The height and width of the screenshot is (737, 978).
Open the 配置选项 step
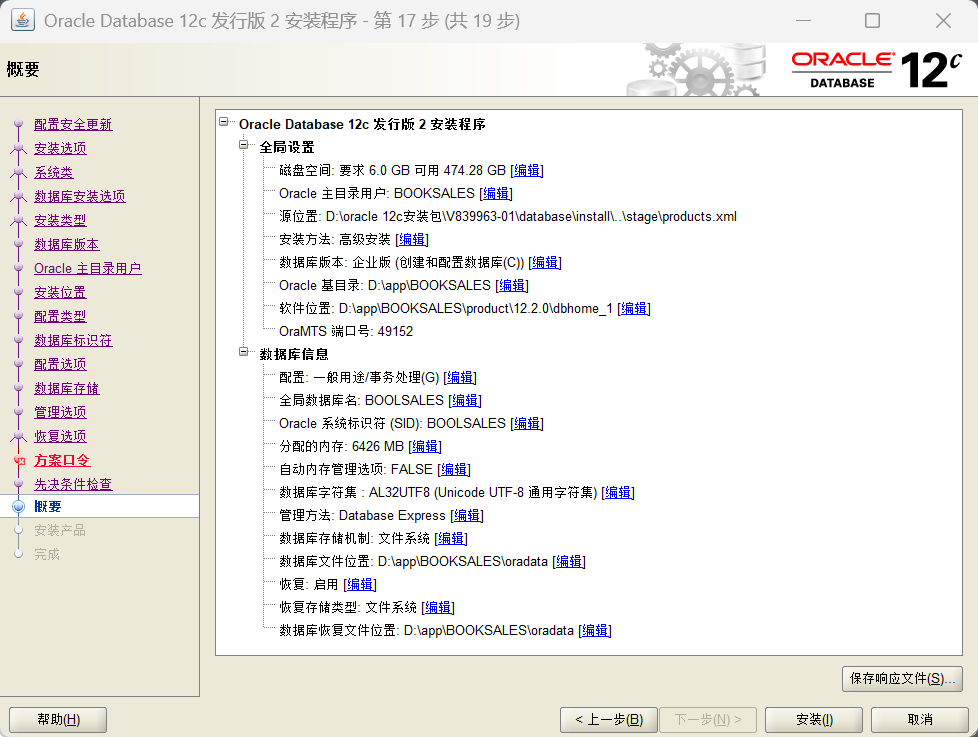(60, 364)
